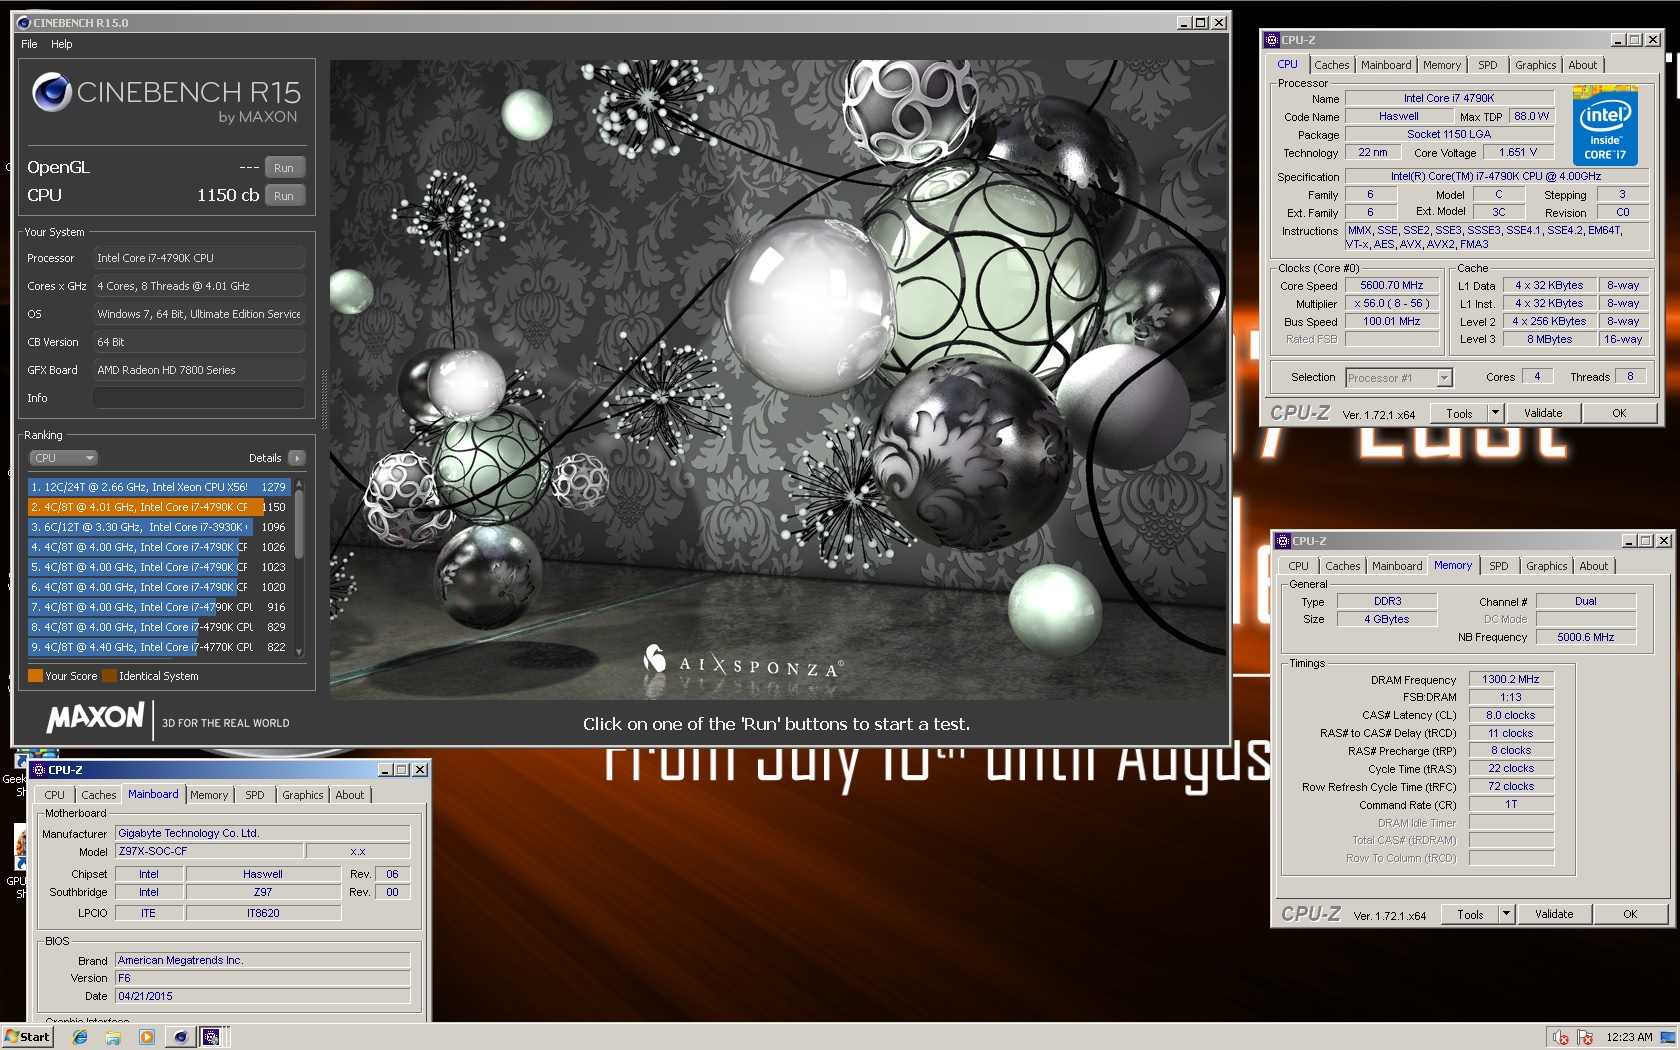Viewport: 1680px width, 1050px height.
Task: Click the taskbar clock showing 12:23 AM
Action: pyautogui.click(x=1629, y=1037)
